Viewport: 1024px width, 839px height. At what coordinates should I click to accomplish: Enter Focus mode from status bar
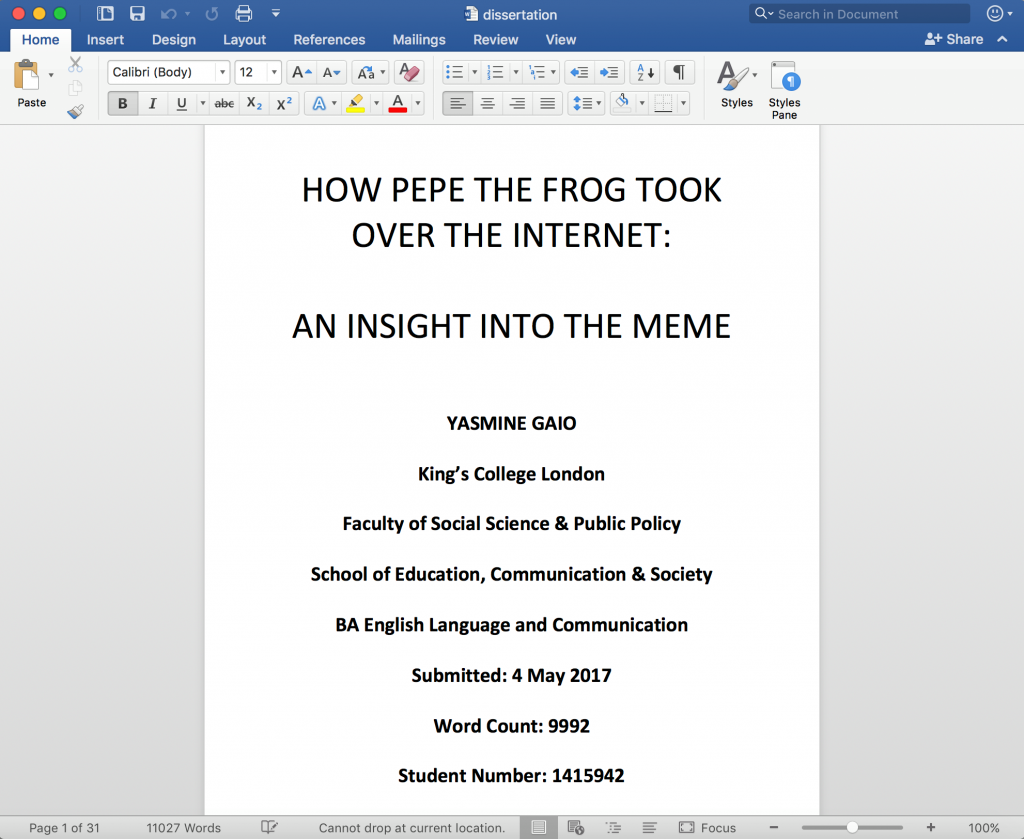click(708, 827)
